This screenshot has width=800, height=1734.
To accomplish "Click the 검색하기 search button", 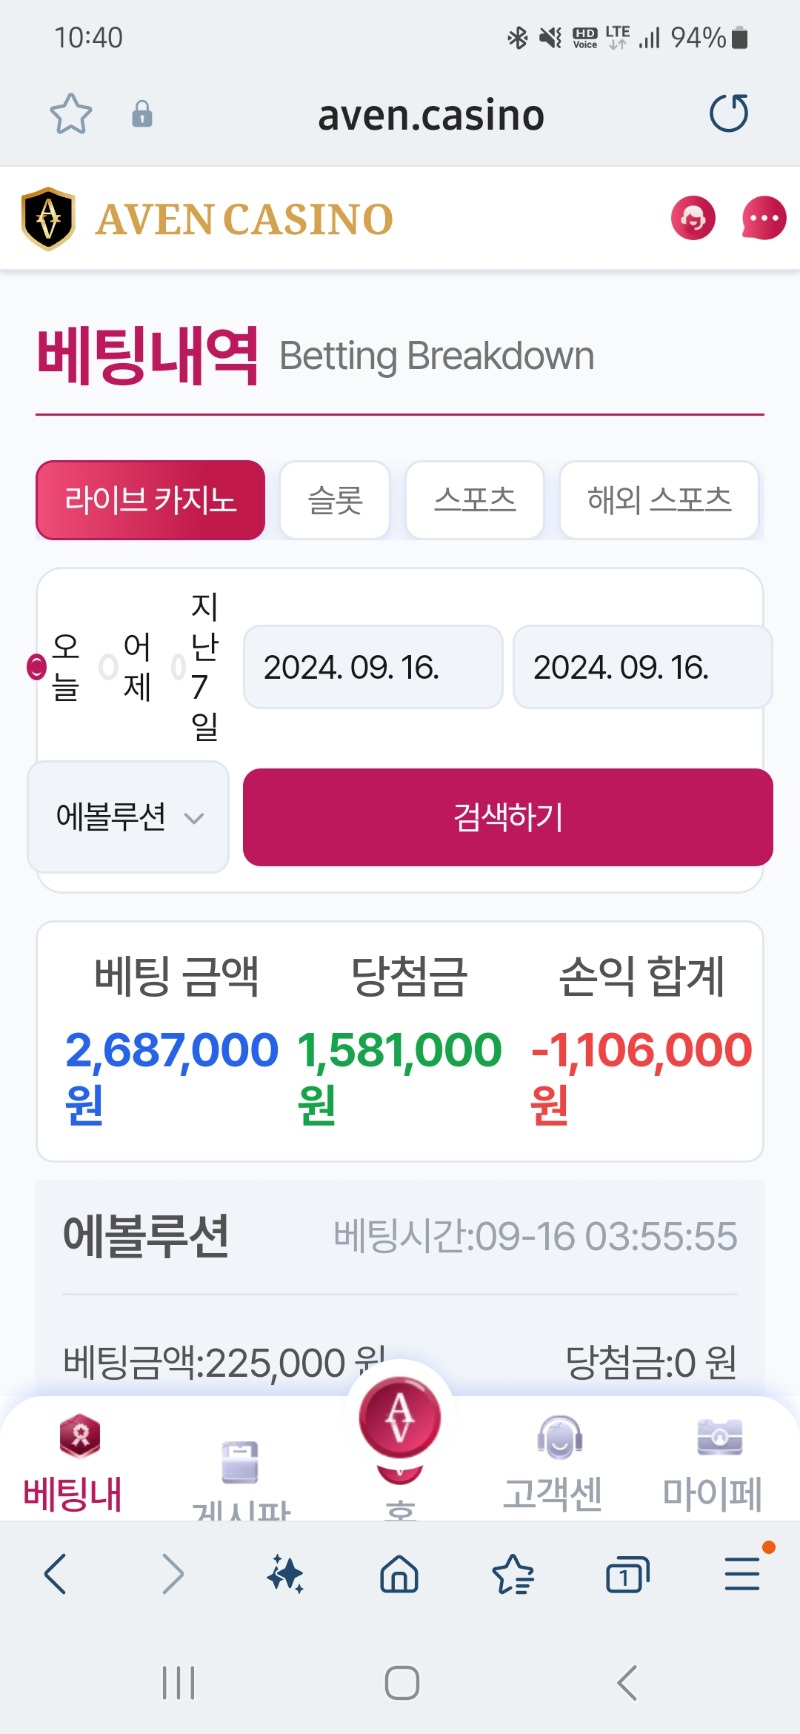I will point(508,817).
